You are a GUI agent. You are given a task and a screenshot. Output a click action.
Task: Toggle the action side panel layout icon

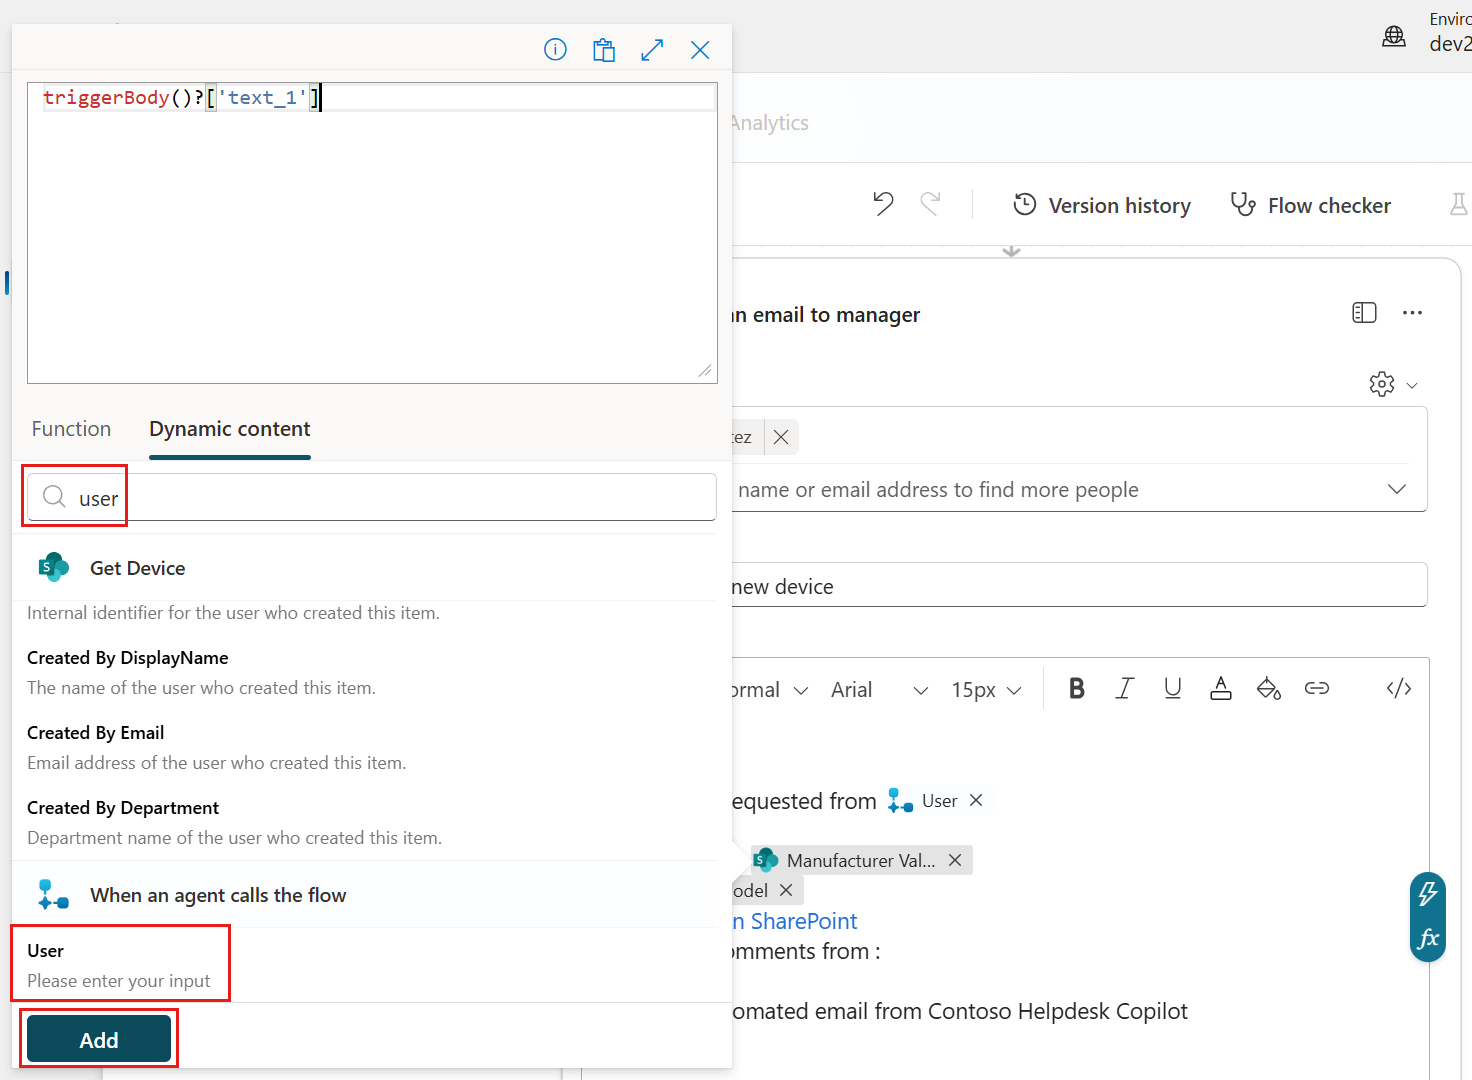point(1364,313)
